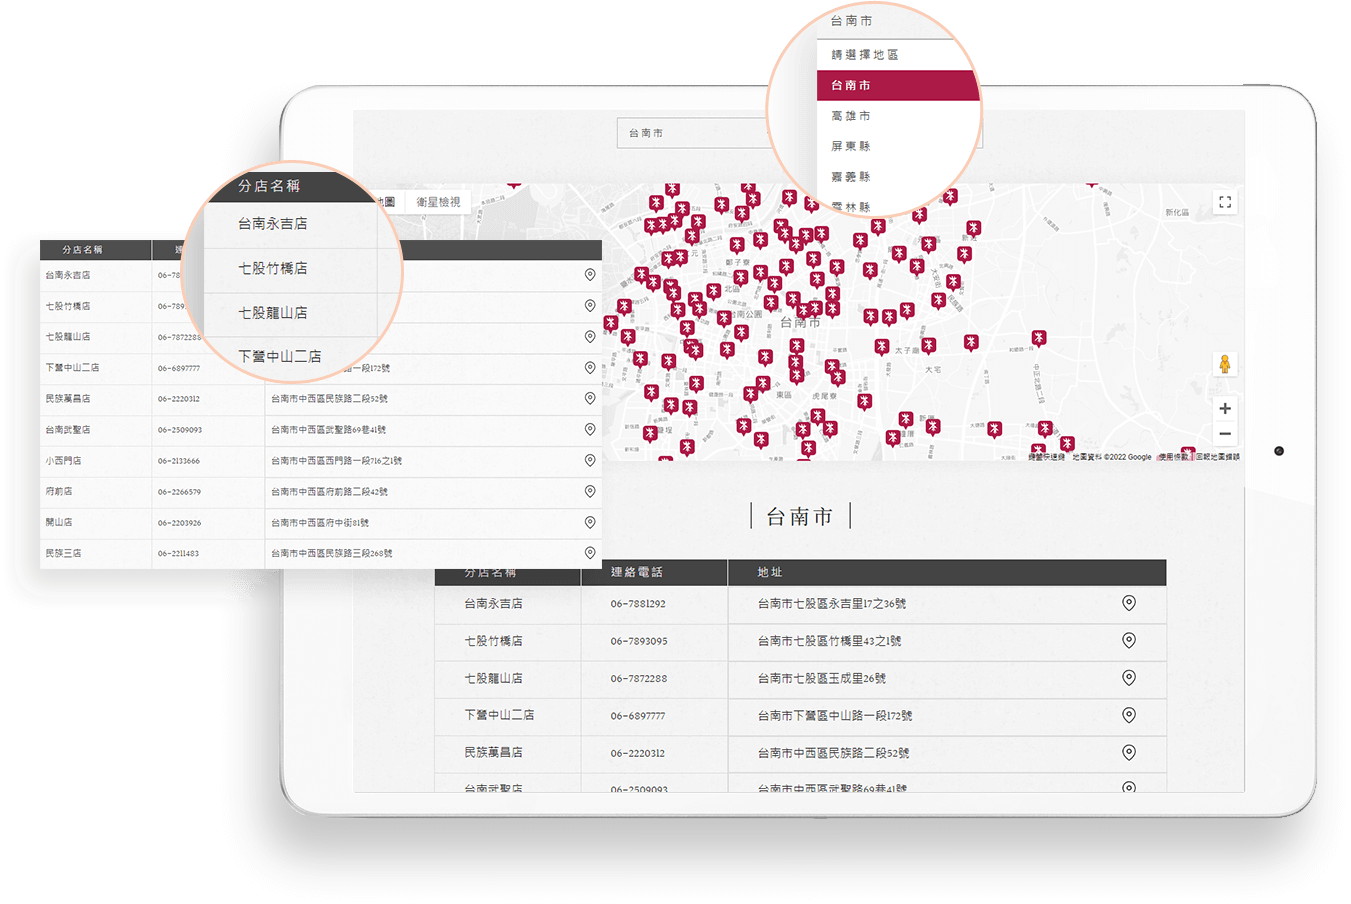This screenshot has height=904, width=1351.
Task: Click 七股龍山店 in the magnified circle
Action: 272,313
